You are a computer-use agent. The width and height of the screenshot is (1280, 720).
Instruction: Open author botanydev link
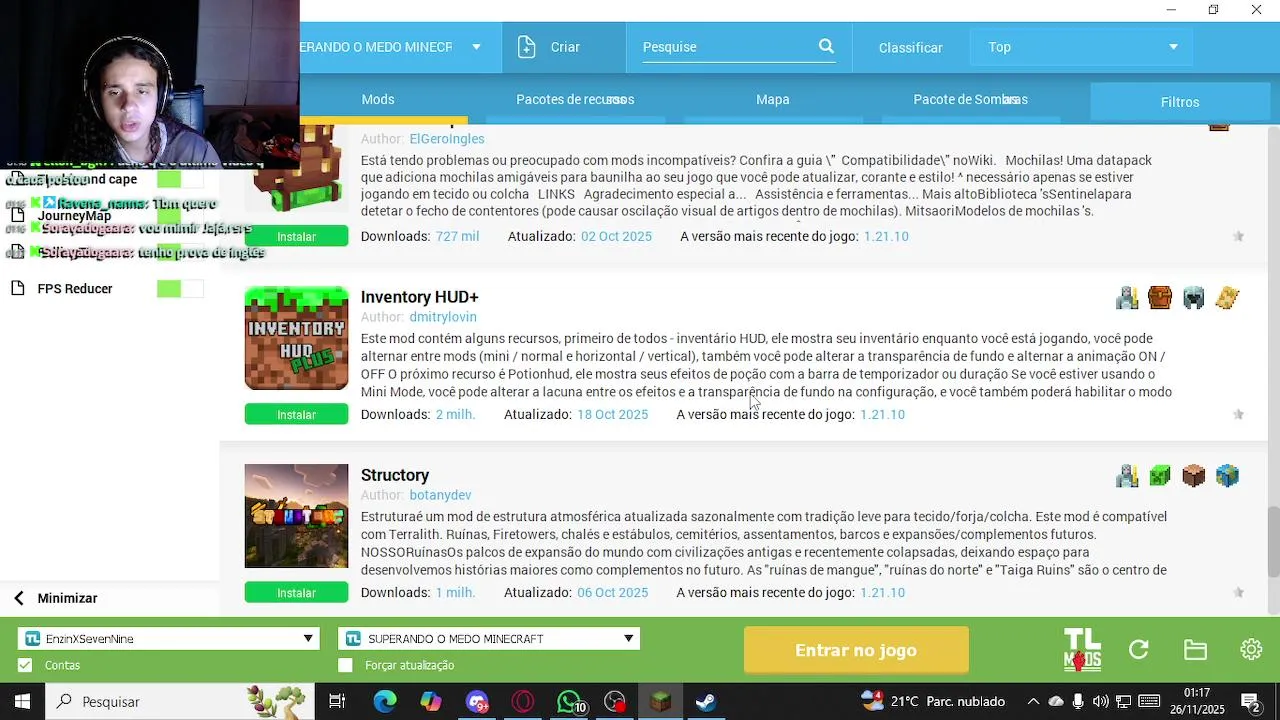tap(440, 495)
